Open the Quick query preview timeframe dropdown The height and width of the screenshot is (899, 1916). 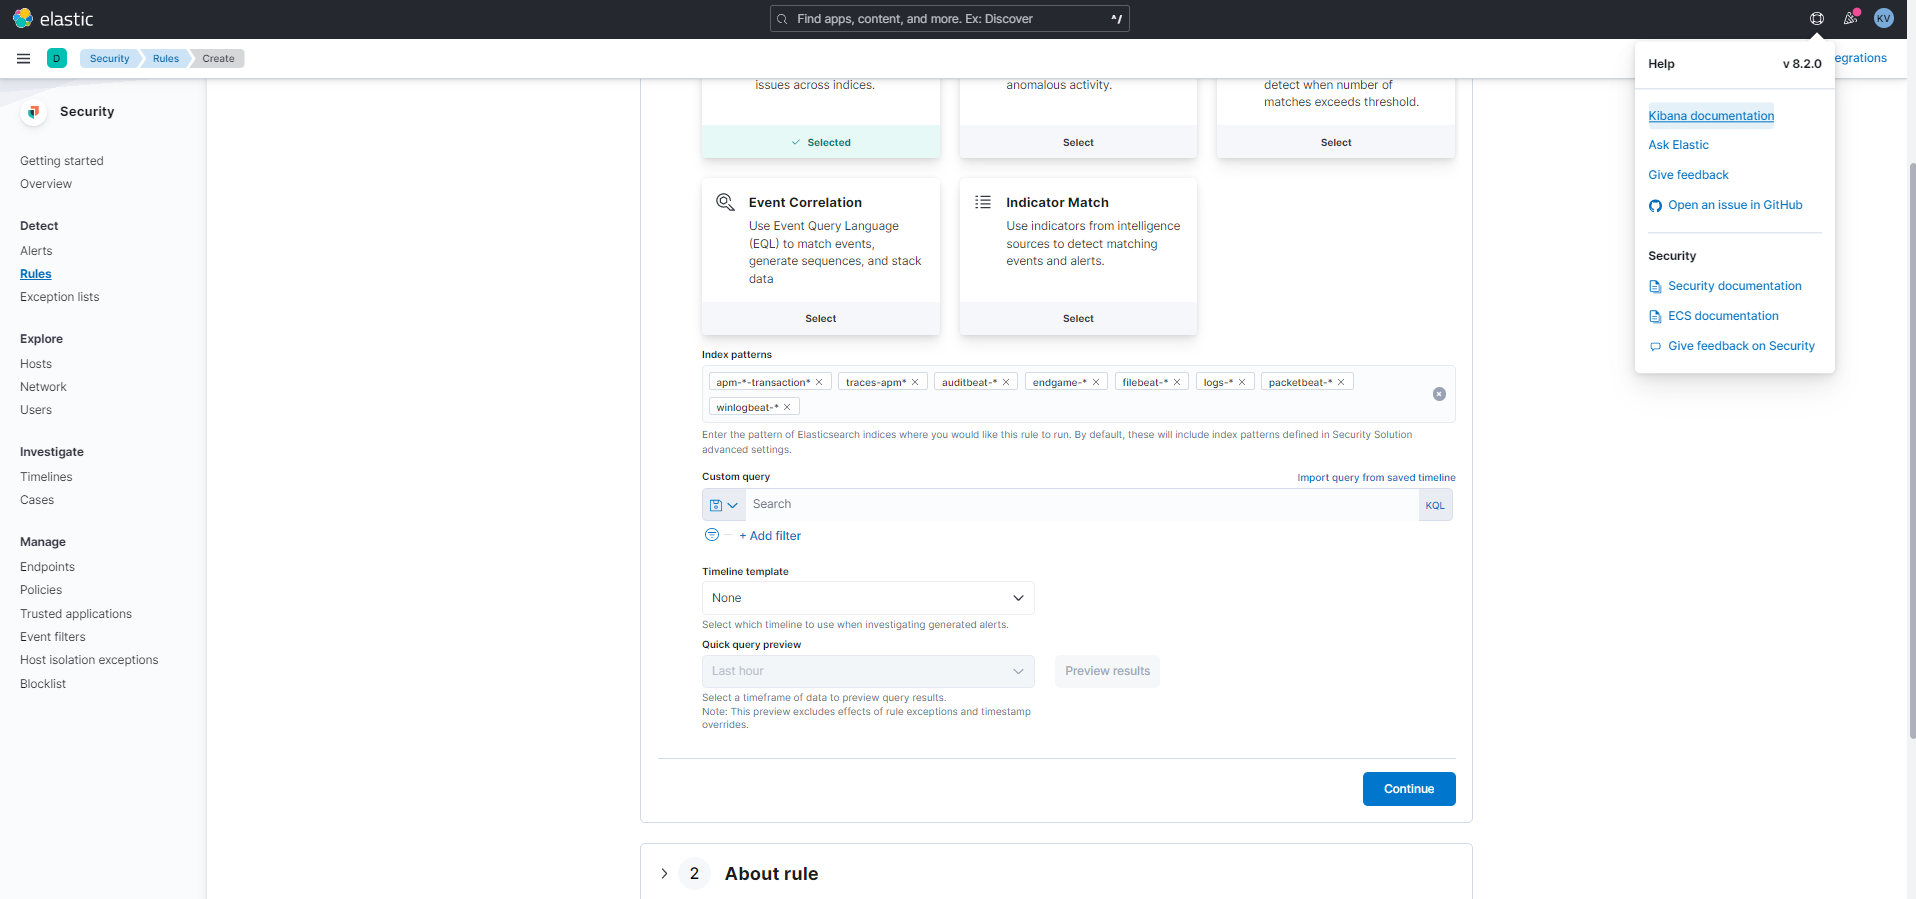pos(868,671)
